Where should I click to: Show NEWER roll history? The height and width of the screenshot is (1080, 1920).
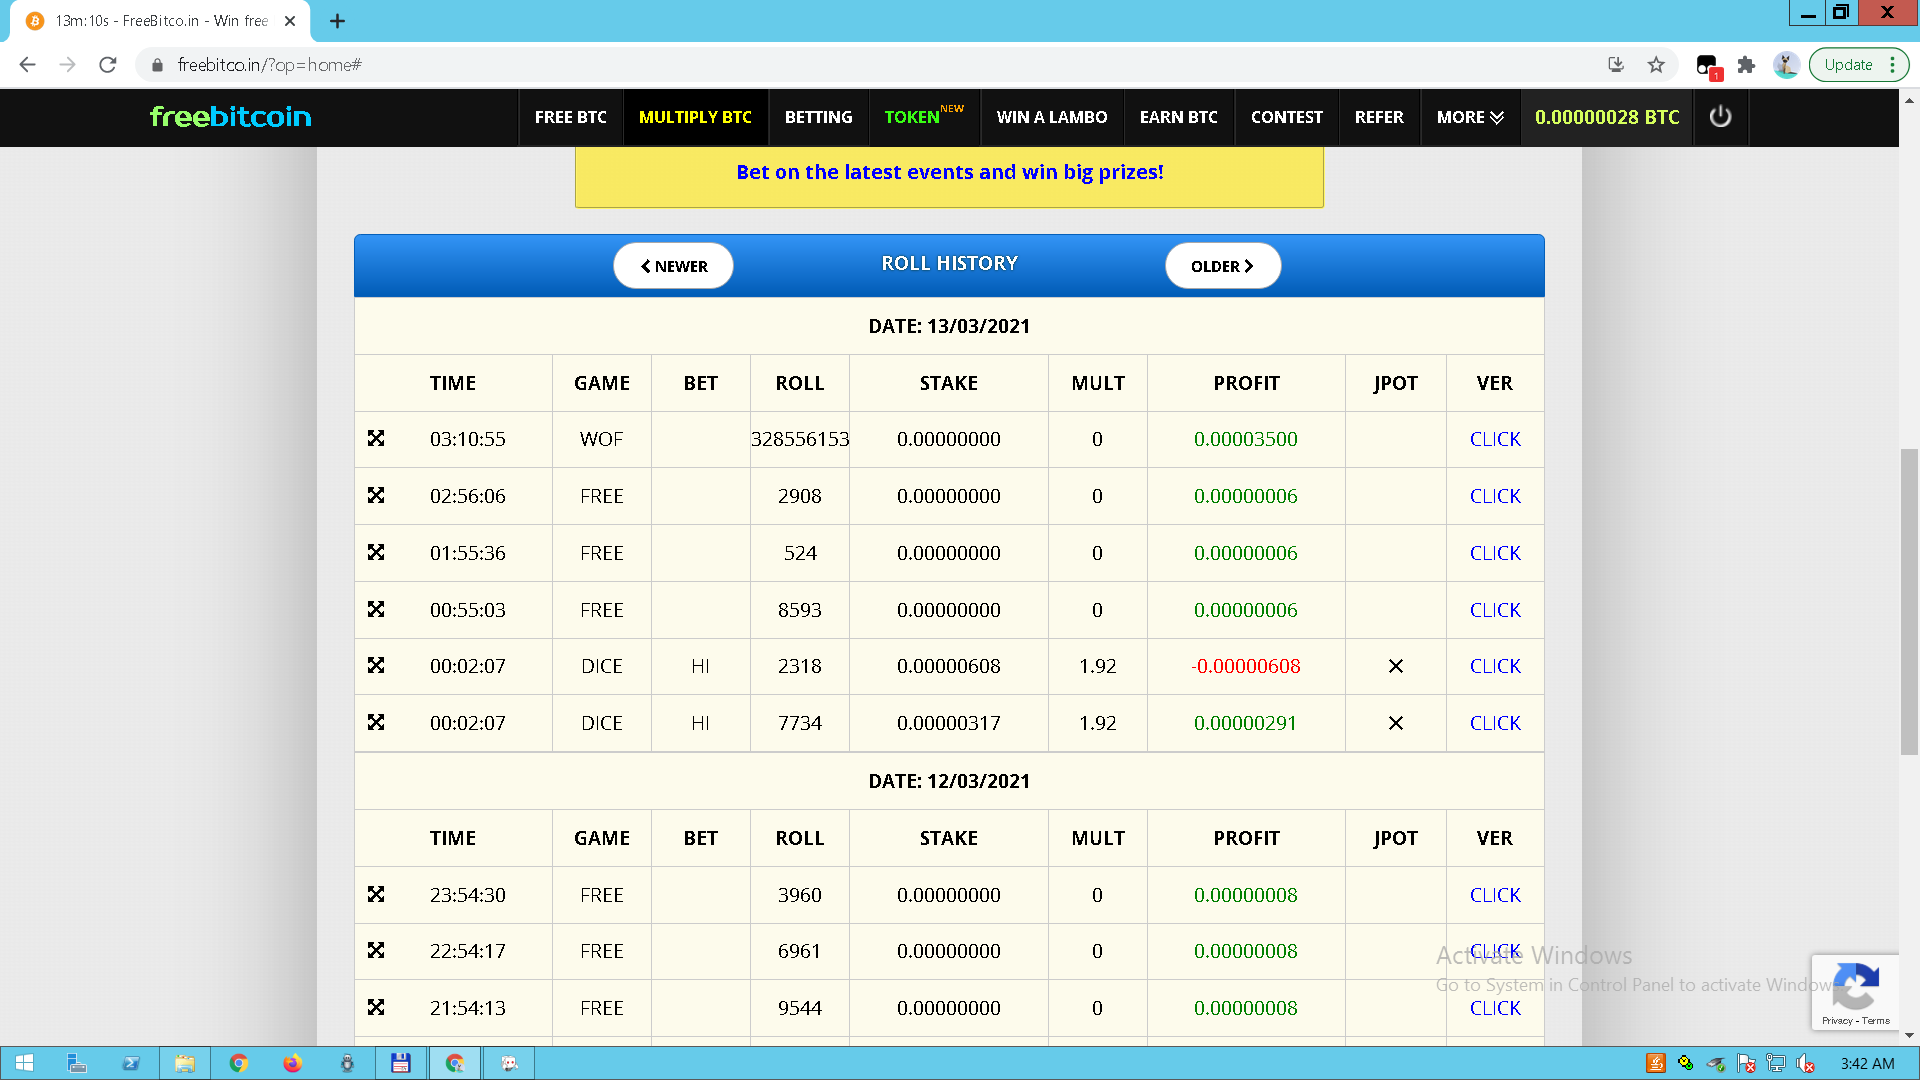point(673,266)
